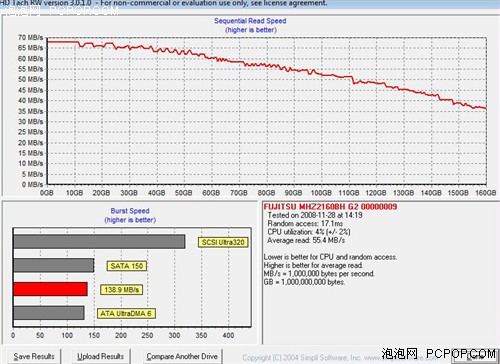Click 'Lower is better for CPU' note
Viewport: 500px width, 364px height.
click(x=330, y=257)
